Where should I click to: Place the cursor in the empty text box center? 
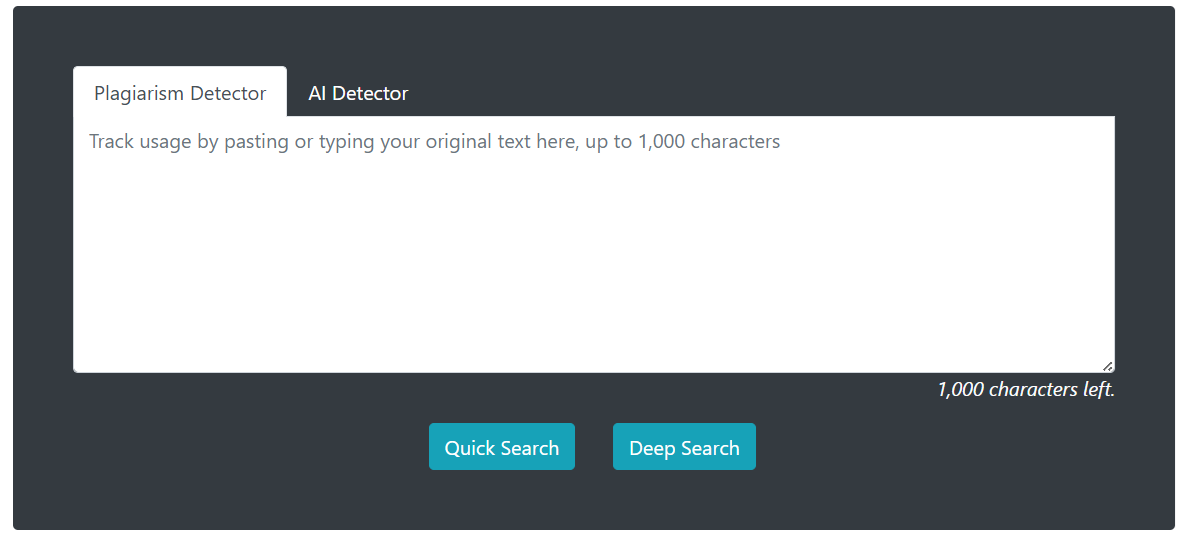click(594, 244)
